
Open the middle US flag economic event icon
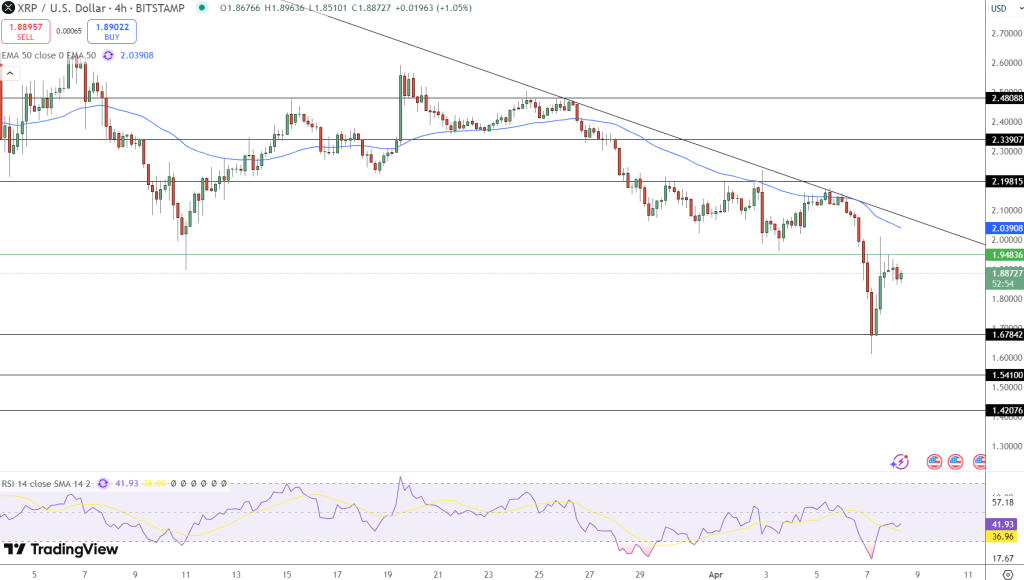[x=955, y=462]
